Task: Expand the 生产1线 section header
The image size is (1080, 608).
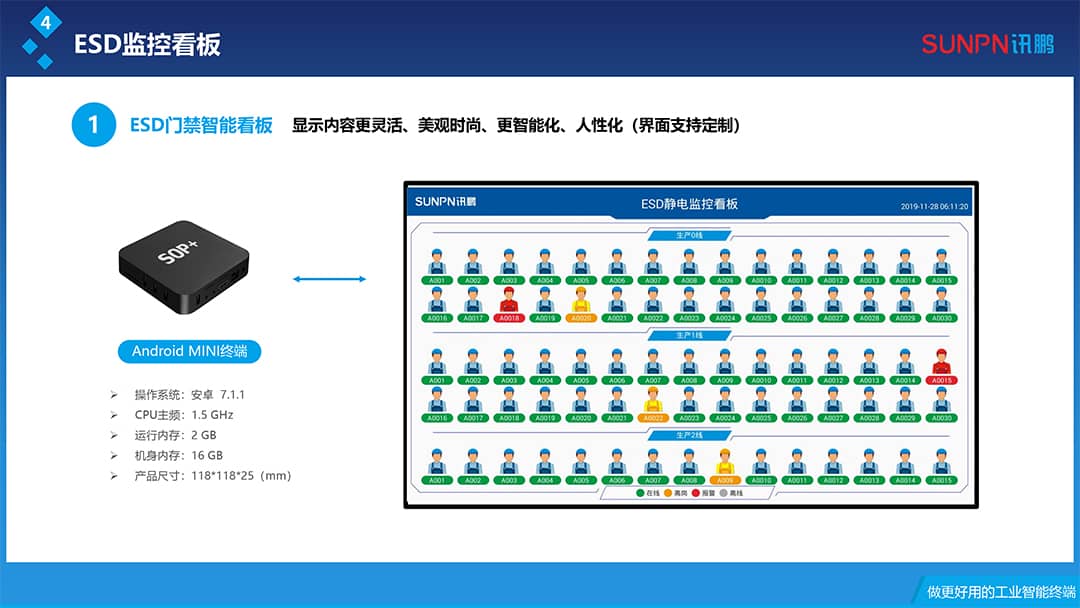Action: 690,332
